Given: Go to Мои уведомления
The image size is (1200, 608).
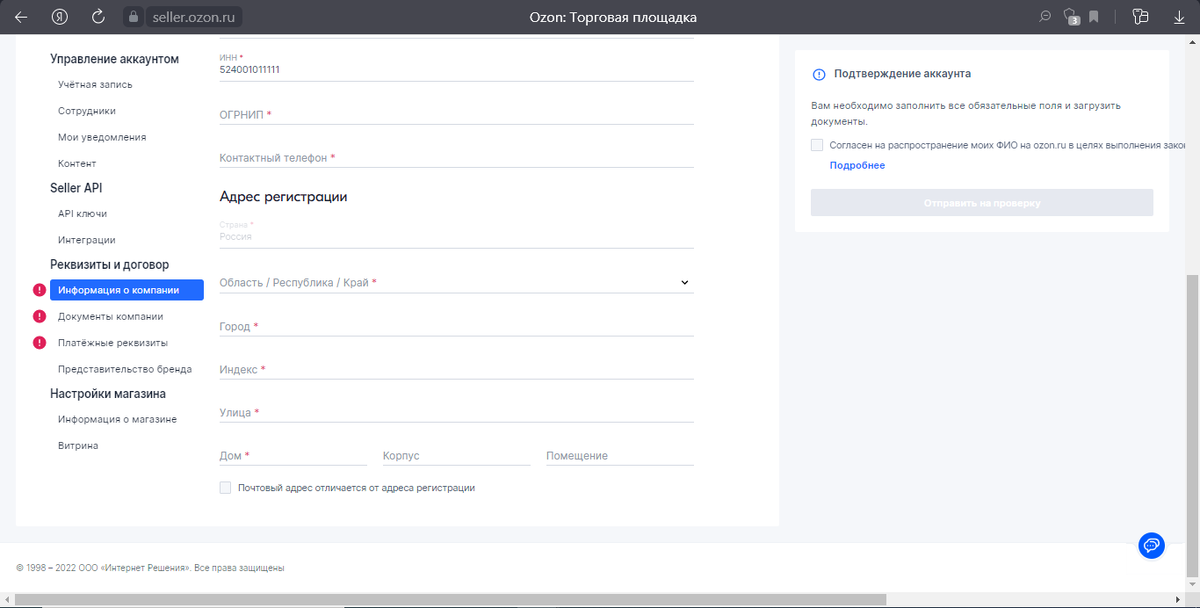Looking at the screenshot, I should coord(102,137).
